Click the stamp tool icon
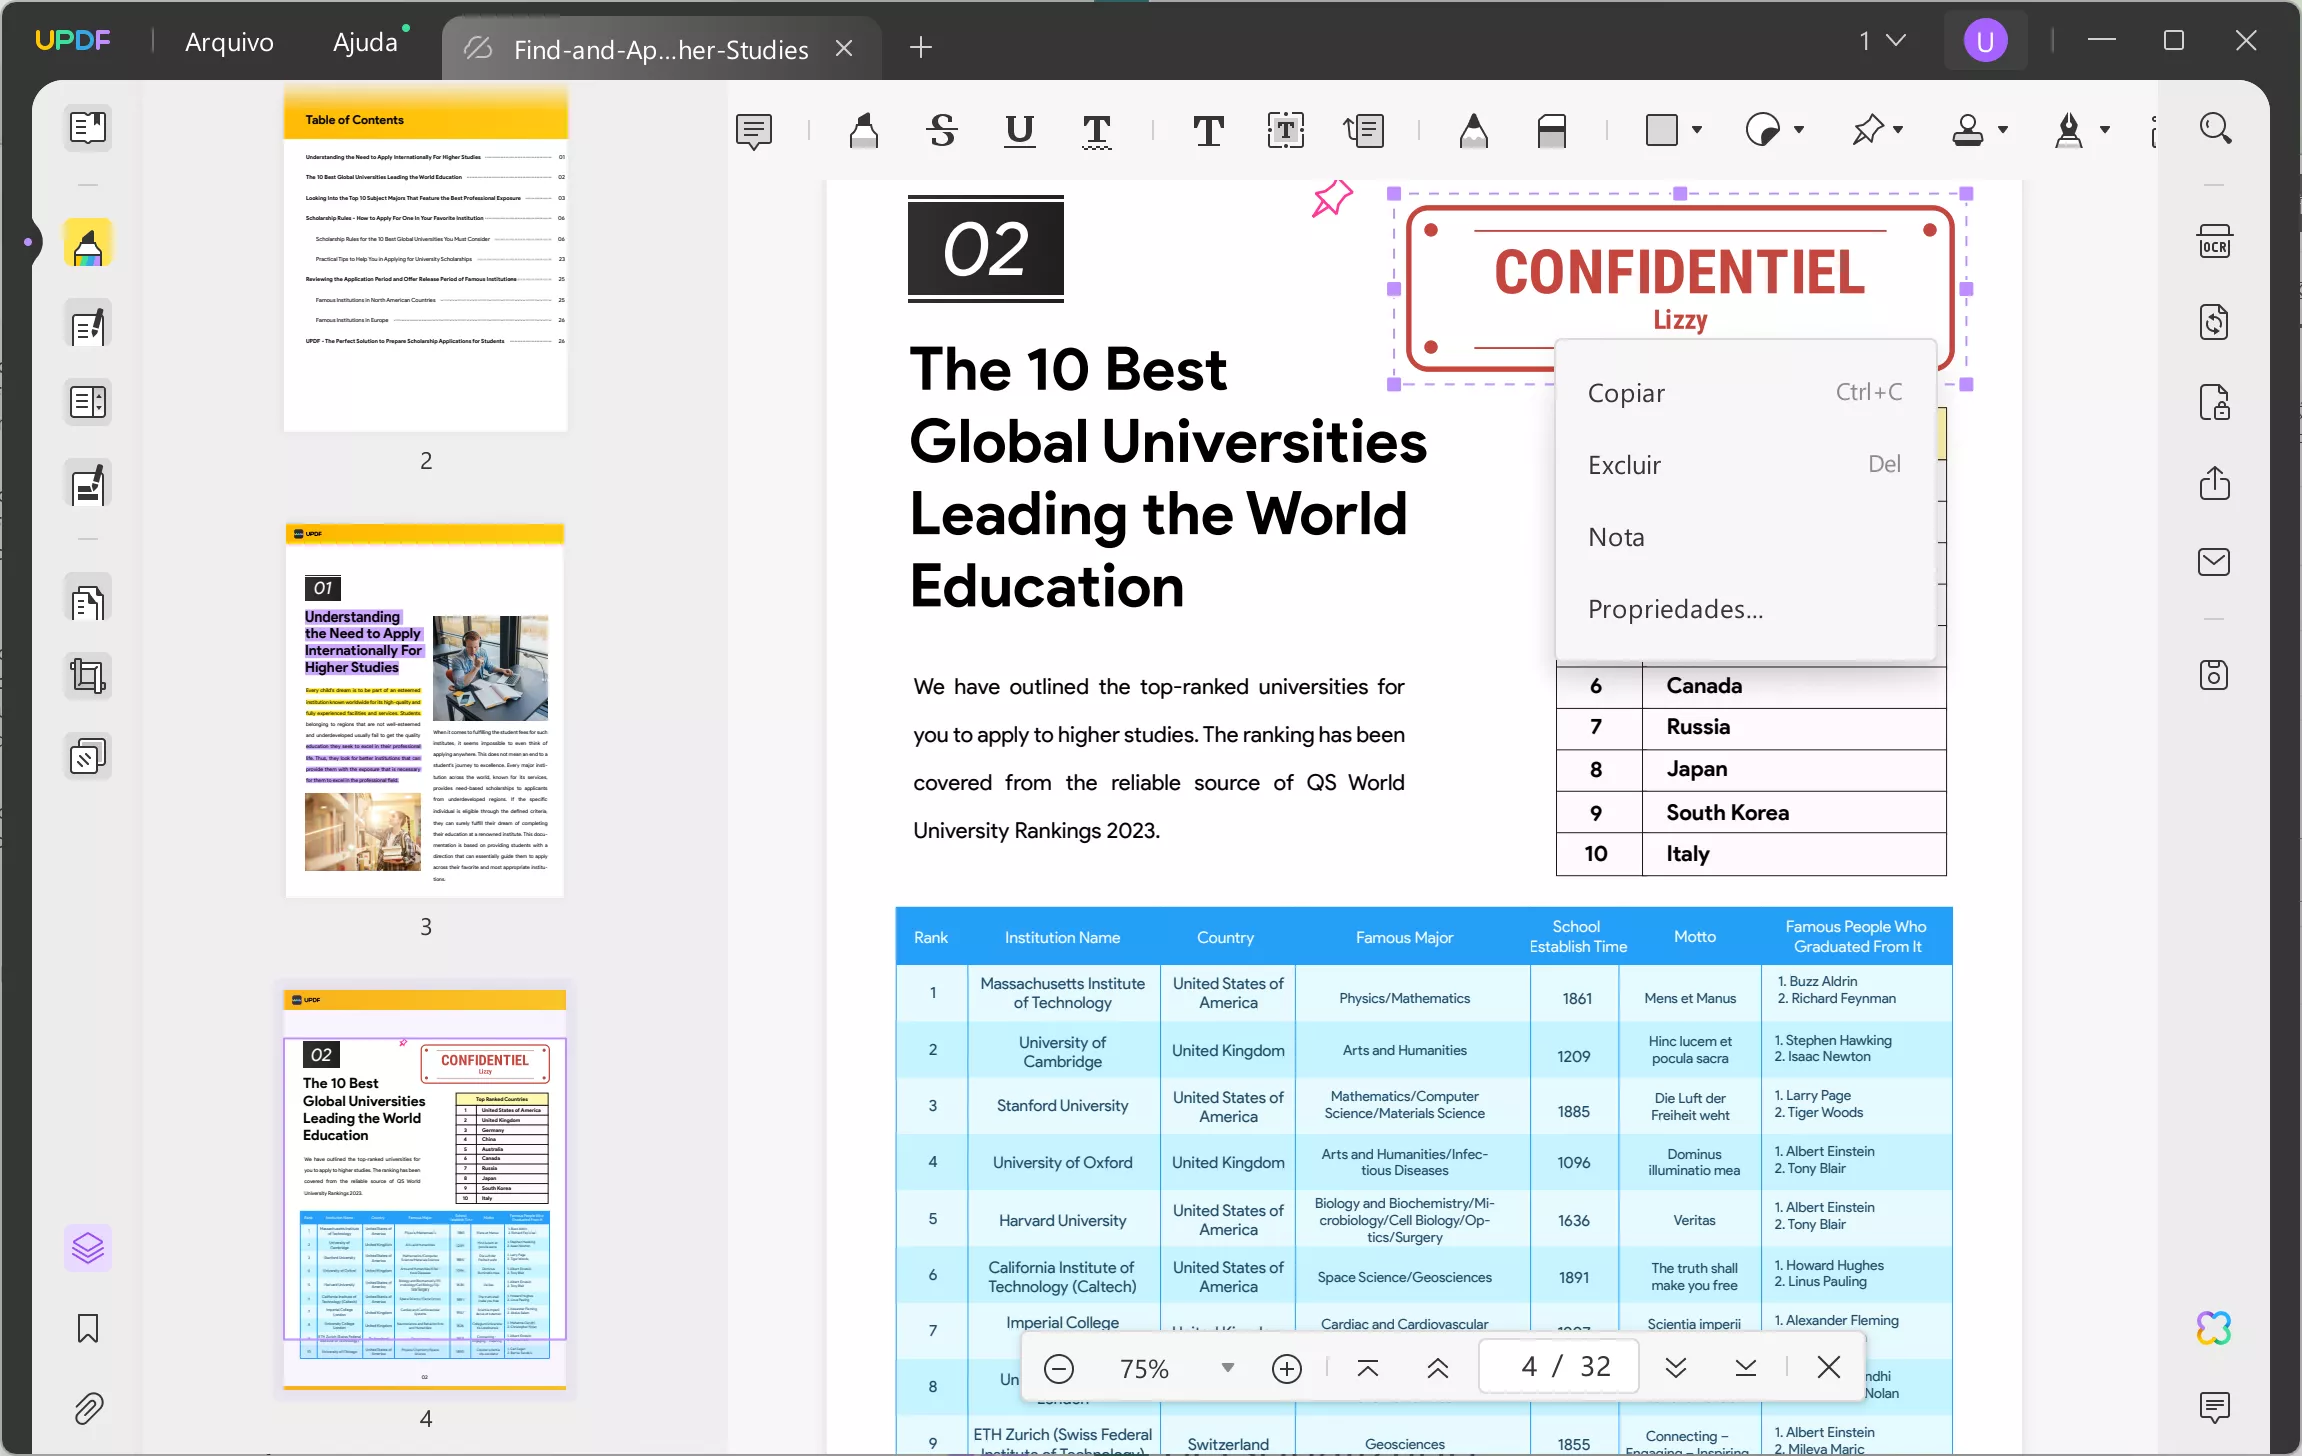2302x1456 pixels. point(1967,131)
